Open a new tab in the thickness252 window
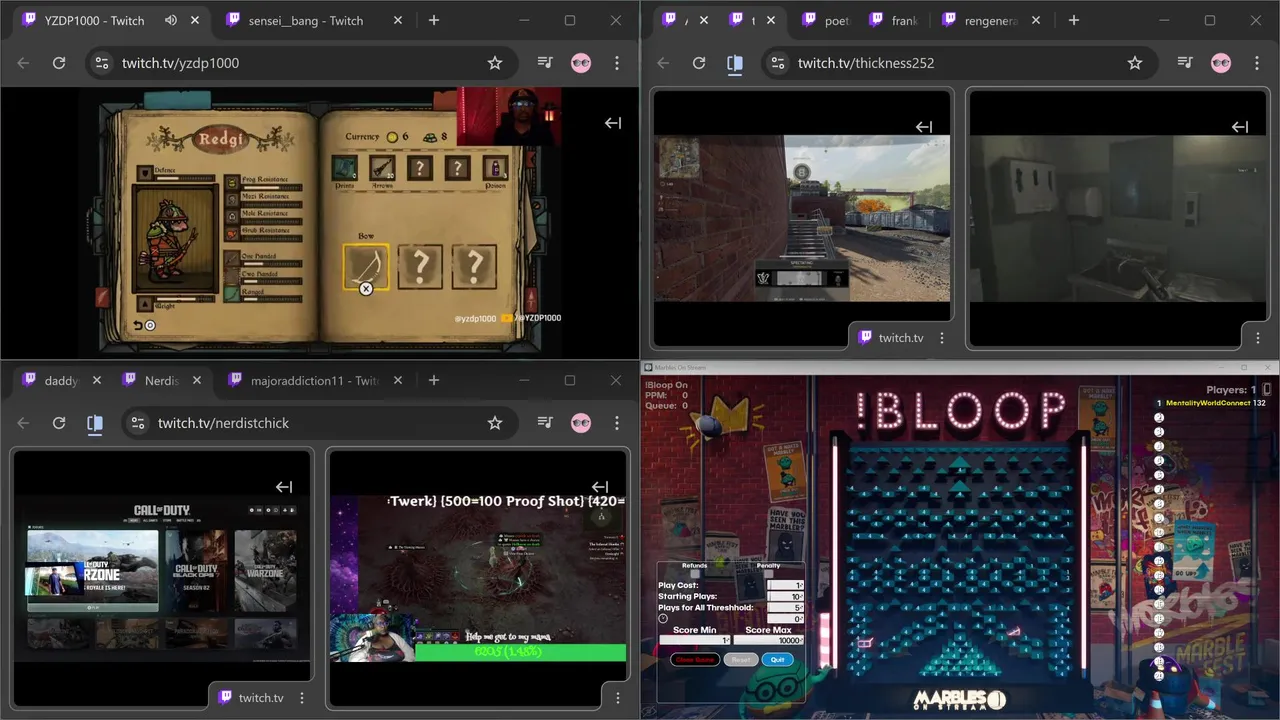 (x=1074, y=20)
